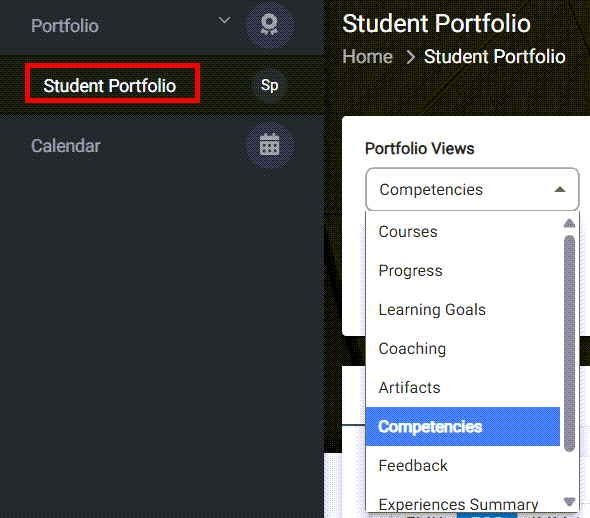Image resolution: width=590 pixels, height=518 pixels.
Task: Go to Home breadcrumb link
Action: coord(367,57)
